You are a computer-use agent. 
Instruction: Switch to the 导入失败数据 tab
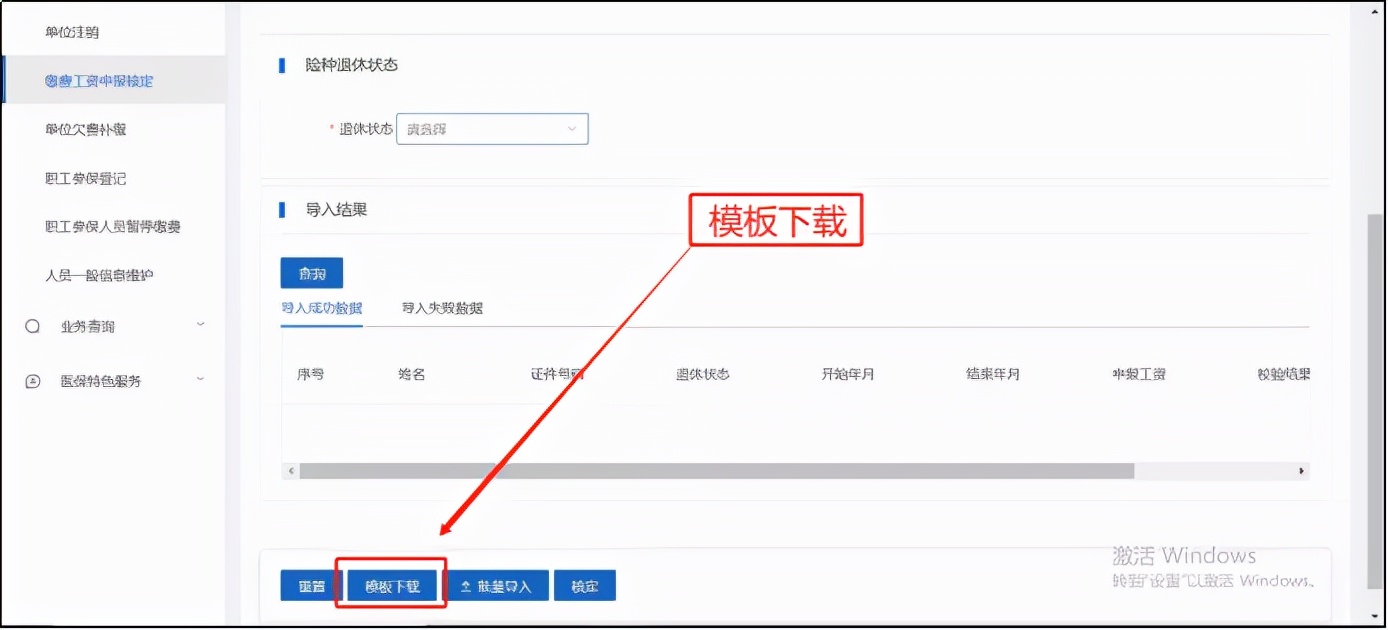(x=442, y=308)
